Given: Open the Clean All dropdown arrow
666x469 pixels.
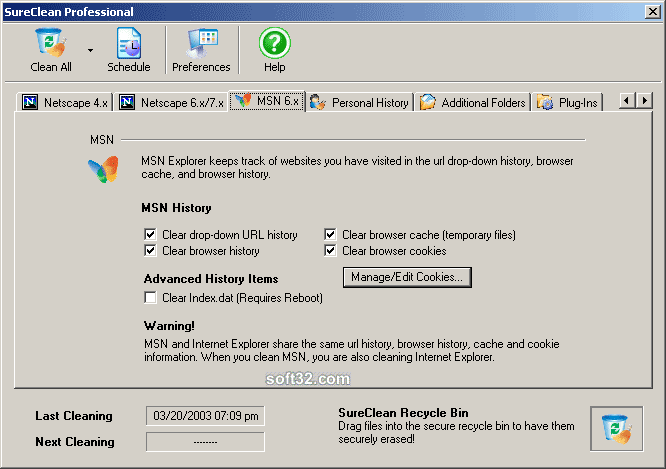Looking at the screenshot, I should 90,51.
